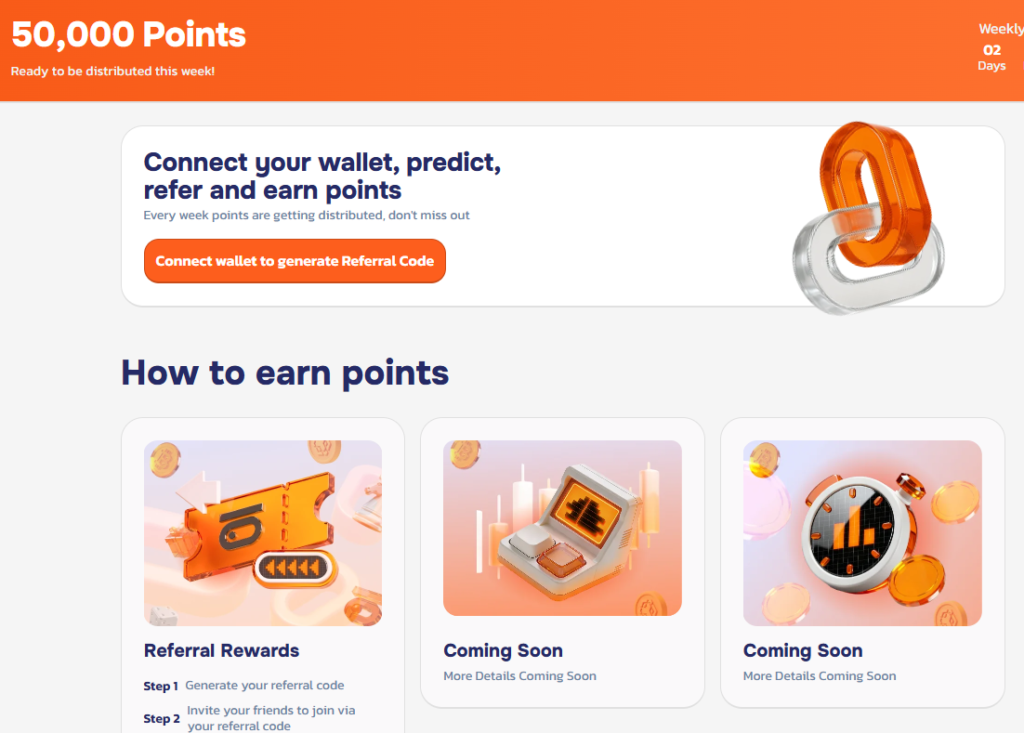Click the first Coming Soon card title
The image size is (1024, 733).
pos(503,650)
